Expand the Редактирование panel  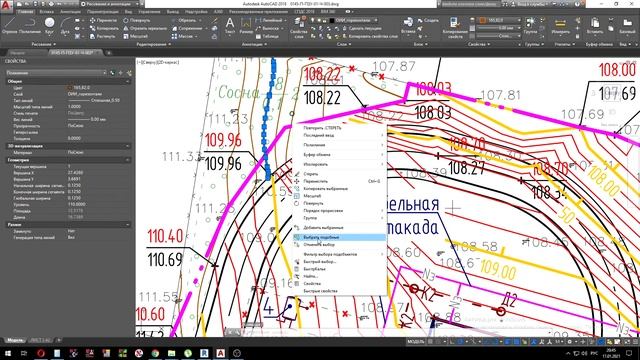pyautogui.click(x=153, y=44)
